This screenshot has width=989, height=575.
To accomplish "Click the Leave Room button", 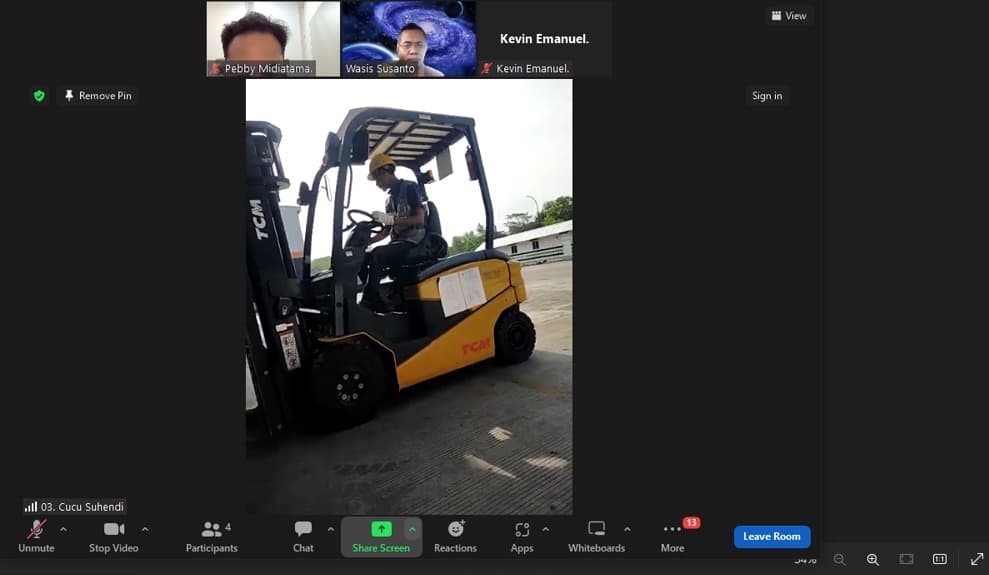I will [x=772, y=537].
